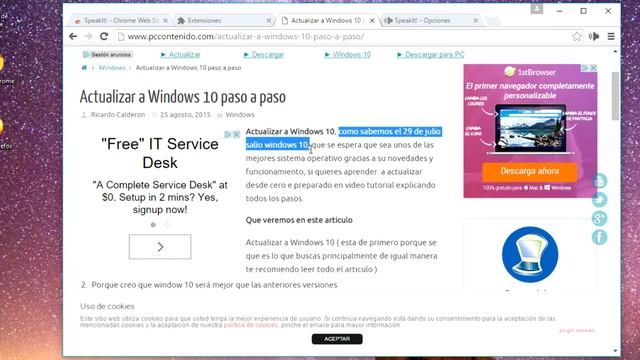
Task: Click the "Free" IT Service Desk ad headline
Action: [160, 153]
